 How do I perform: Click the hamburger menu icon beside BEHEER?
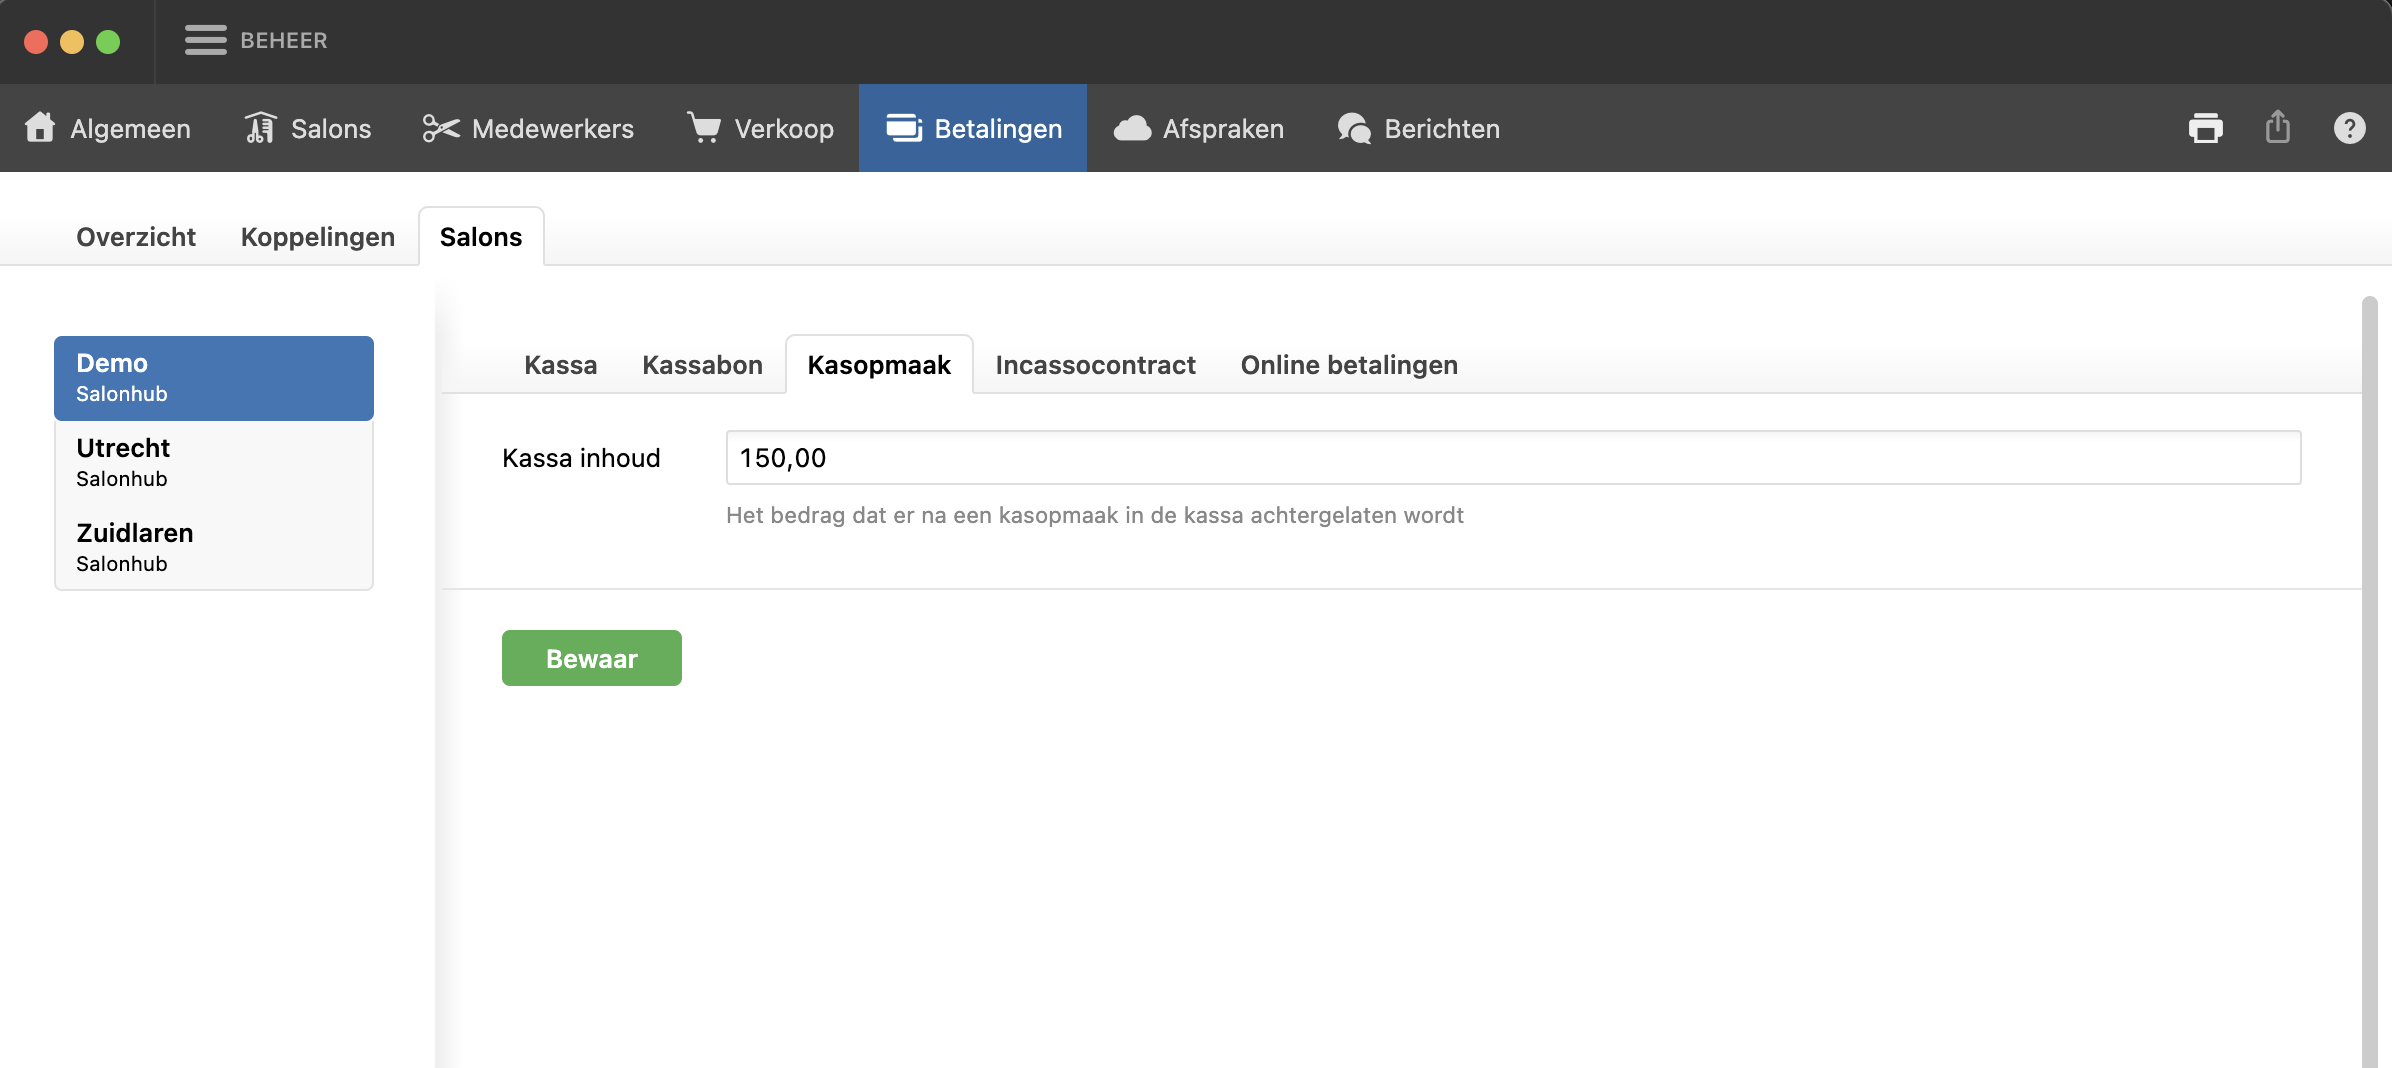(x=205, y=40)
